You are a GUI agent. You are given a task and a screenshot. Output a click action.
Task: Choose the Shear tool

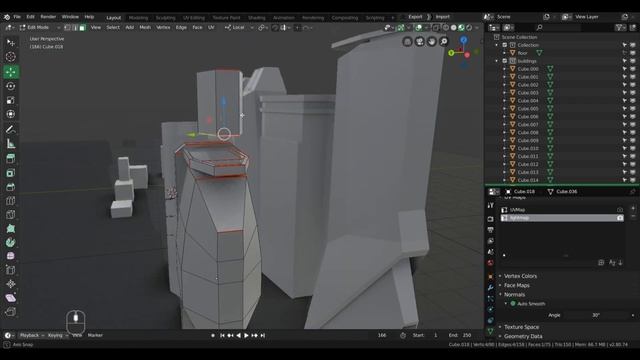pyautogui.click(x=11, y=298)
